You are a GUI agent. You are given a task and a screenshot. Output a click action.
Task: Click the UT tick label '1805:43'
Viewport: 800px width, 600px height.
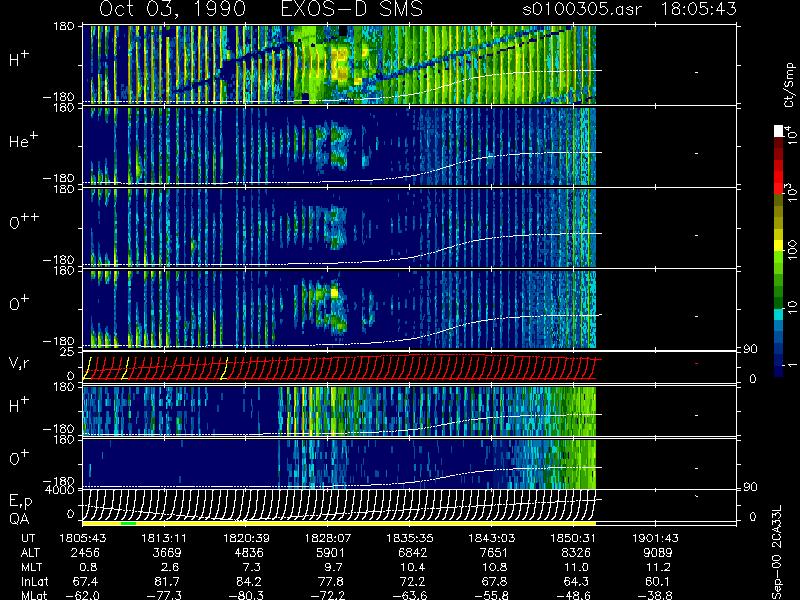tap(82, 538)
